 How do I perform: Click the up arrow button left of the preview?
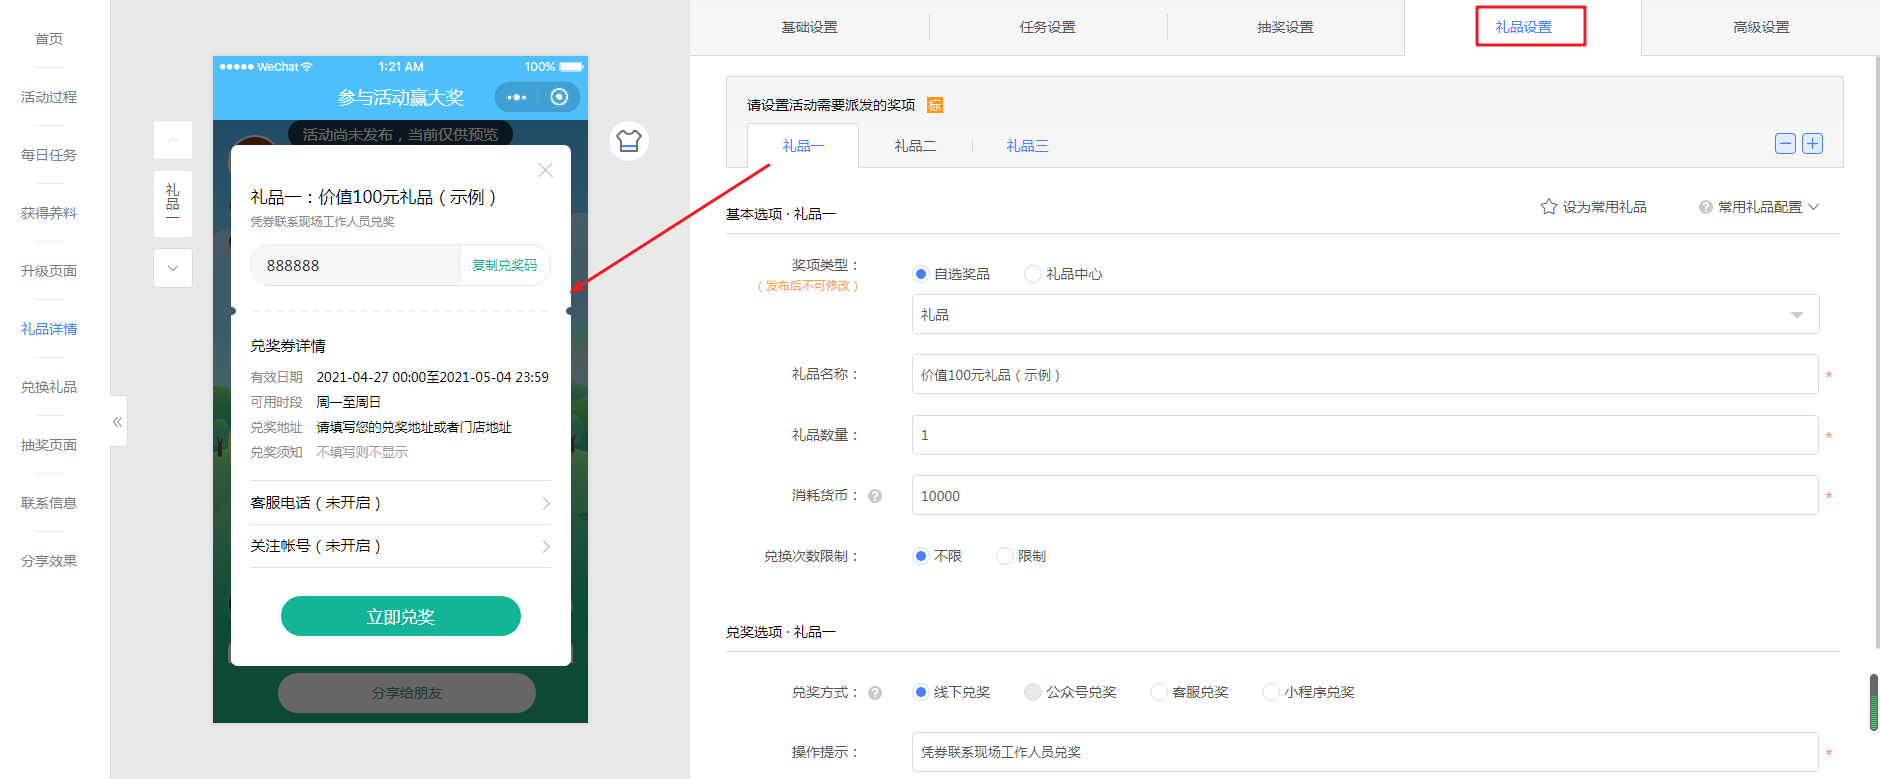click(173, 140)
